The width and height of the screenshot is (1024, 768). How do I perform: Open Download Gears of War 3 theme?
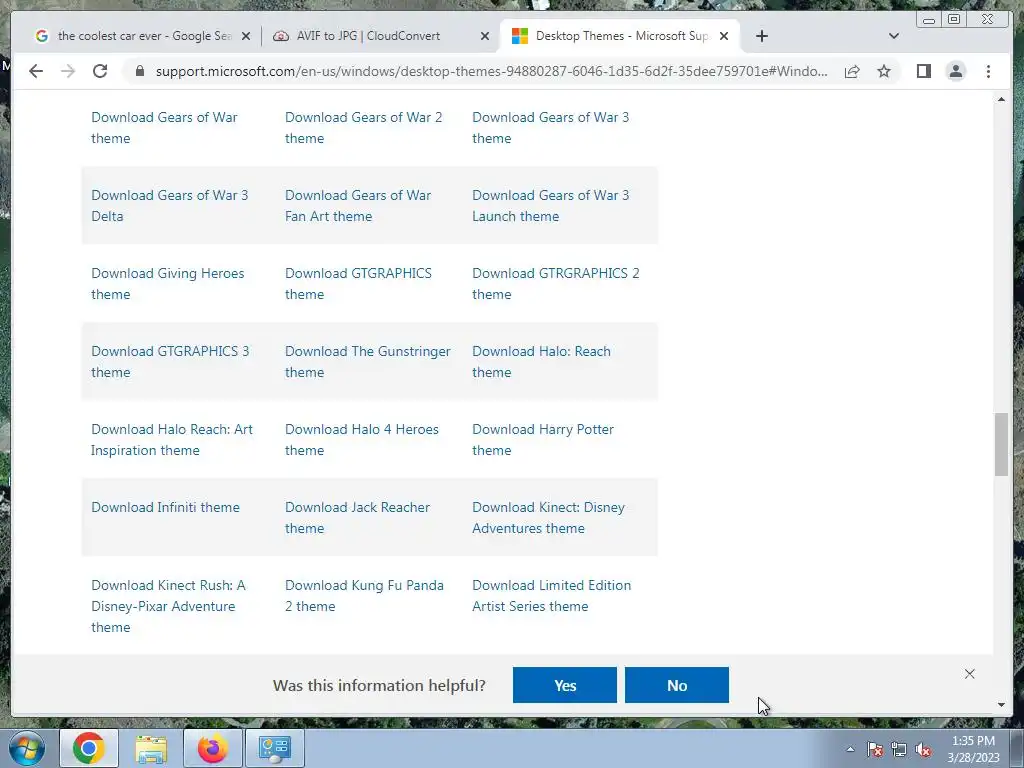(551, 128)
